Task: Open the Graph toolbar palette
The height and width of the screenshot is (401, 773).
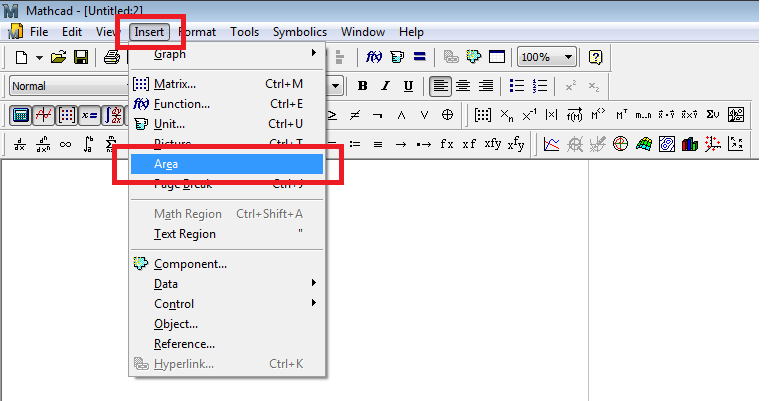Action: [43, 115]
